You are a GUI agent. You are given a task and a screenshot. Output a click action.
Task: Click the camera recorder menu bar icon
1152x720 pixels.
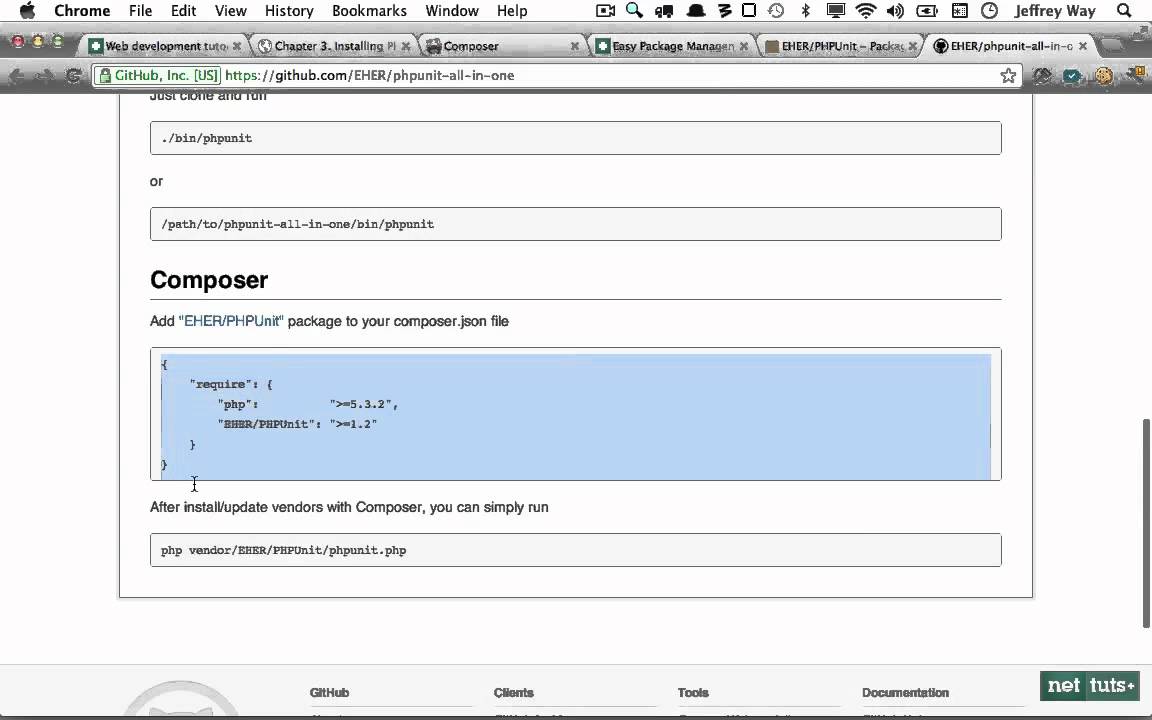pyautogui.click(x=605, y=10)
